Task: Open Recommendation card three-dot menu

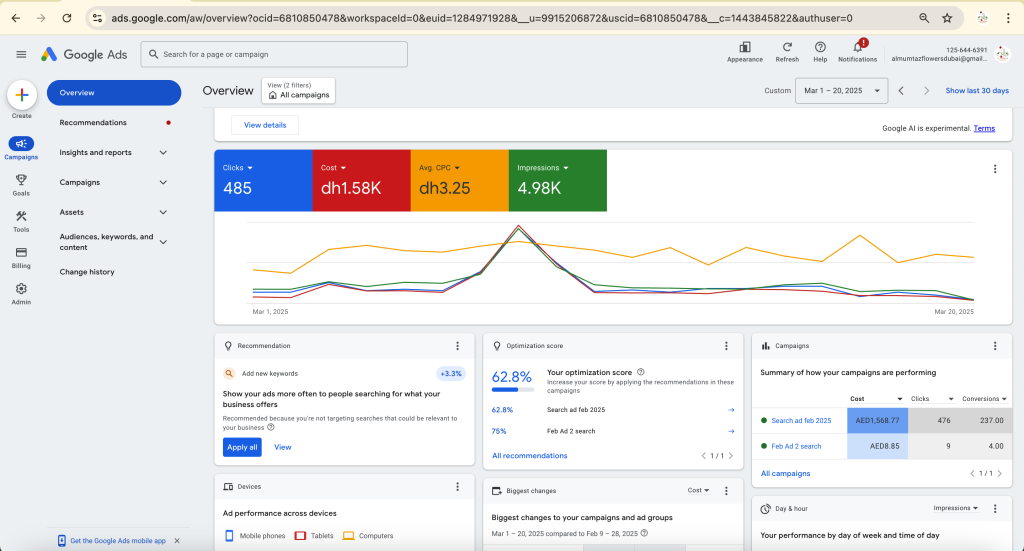Action: [457, 346]
